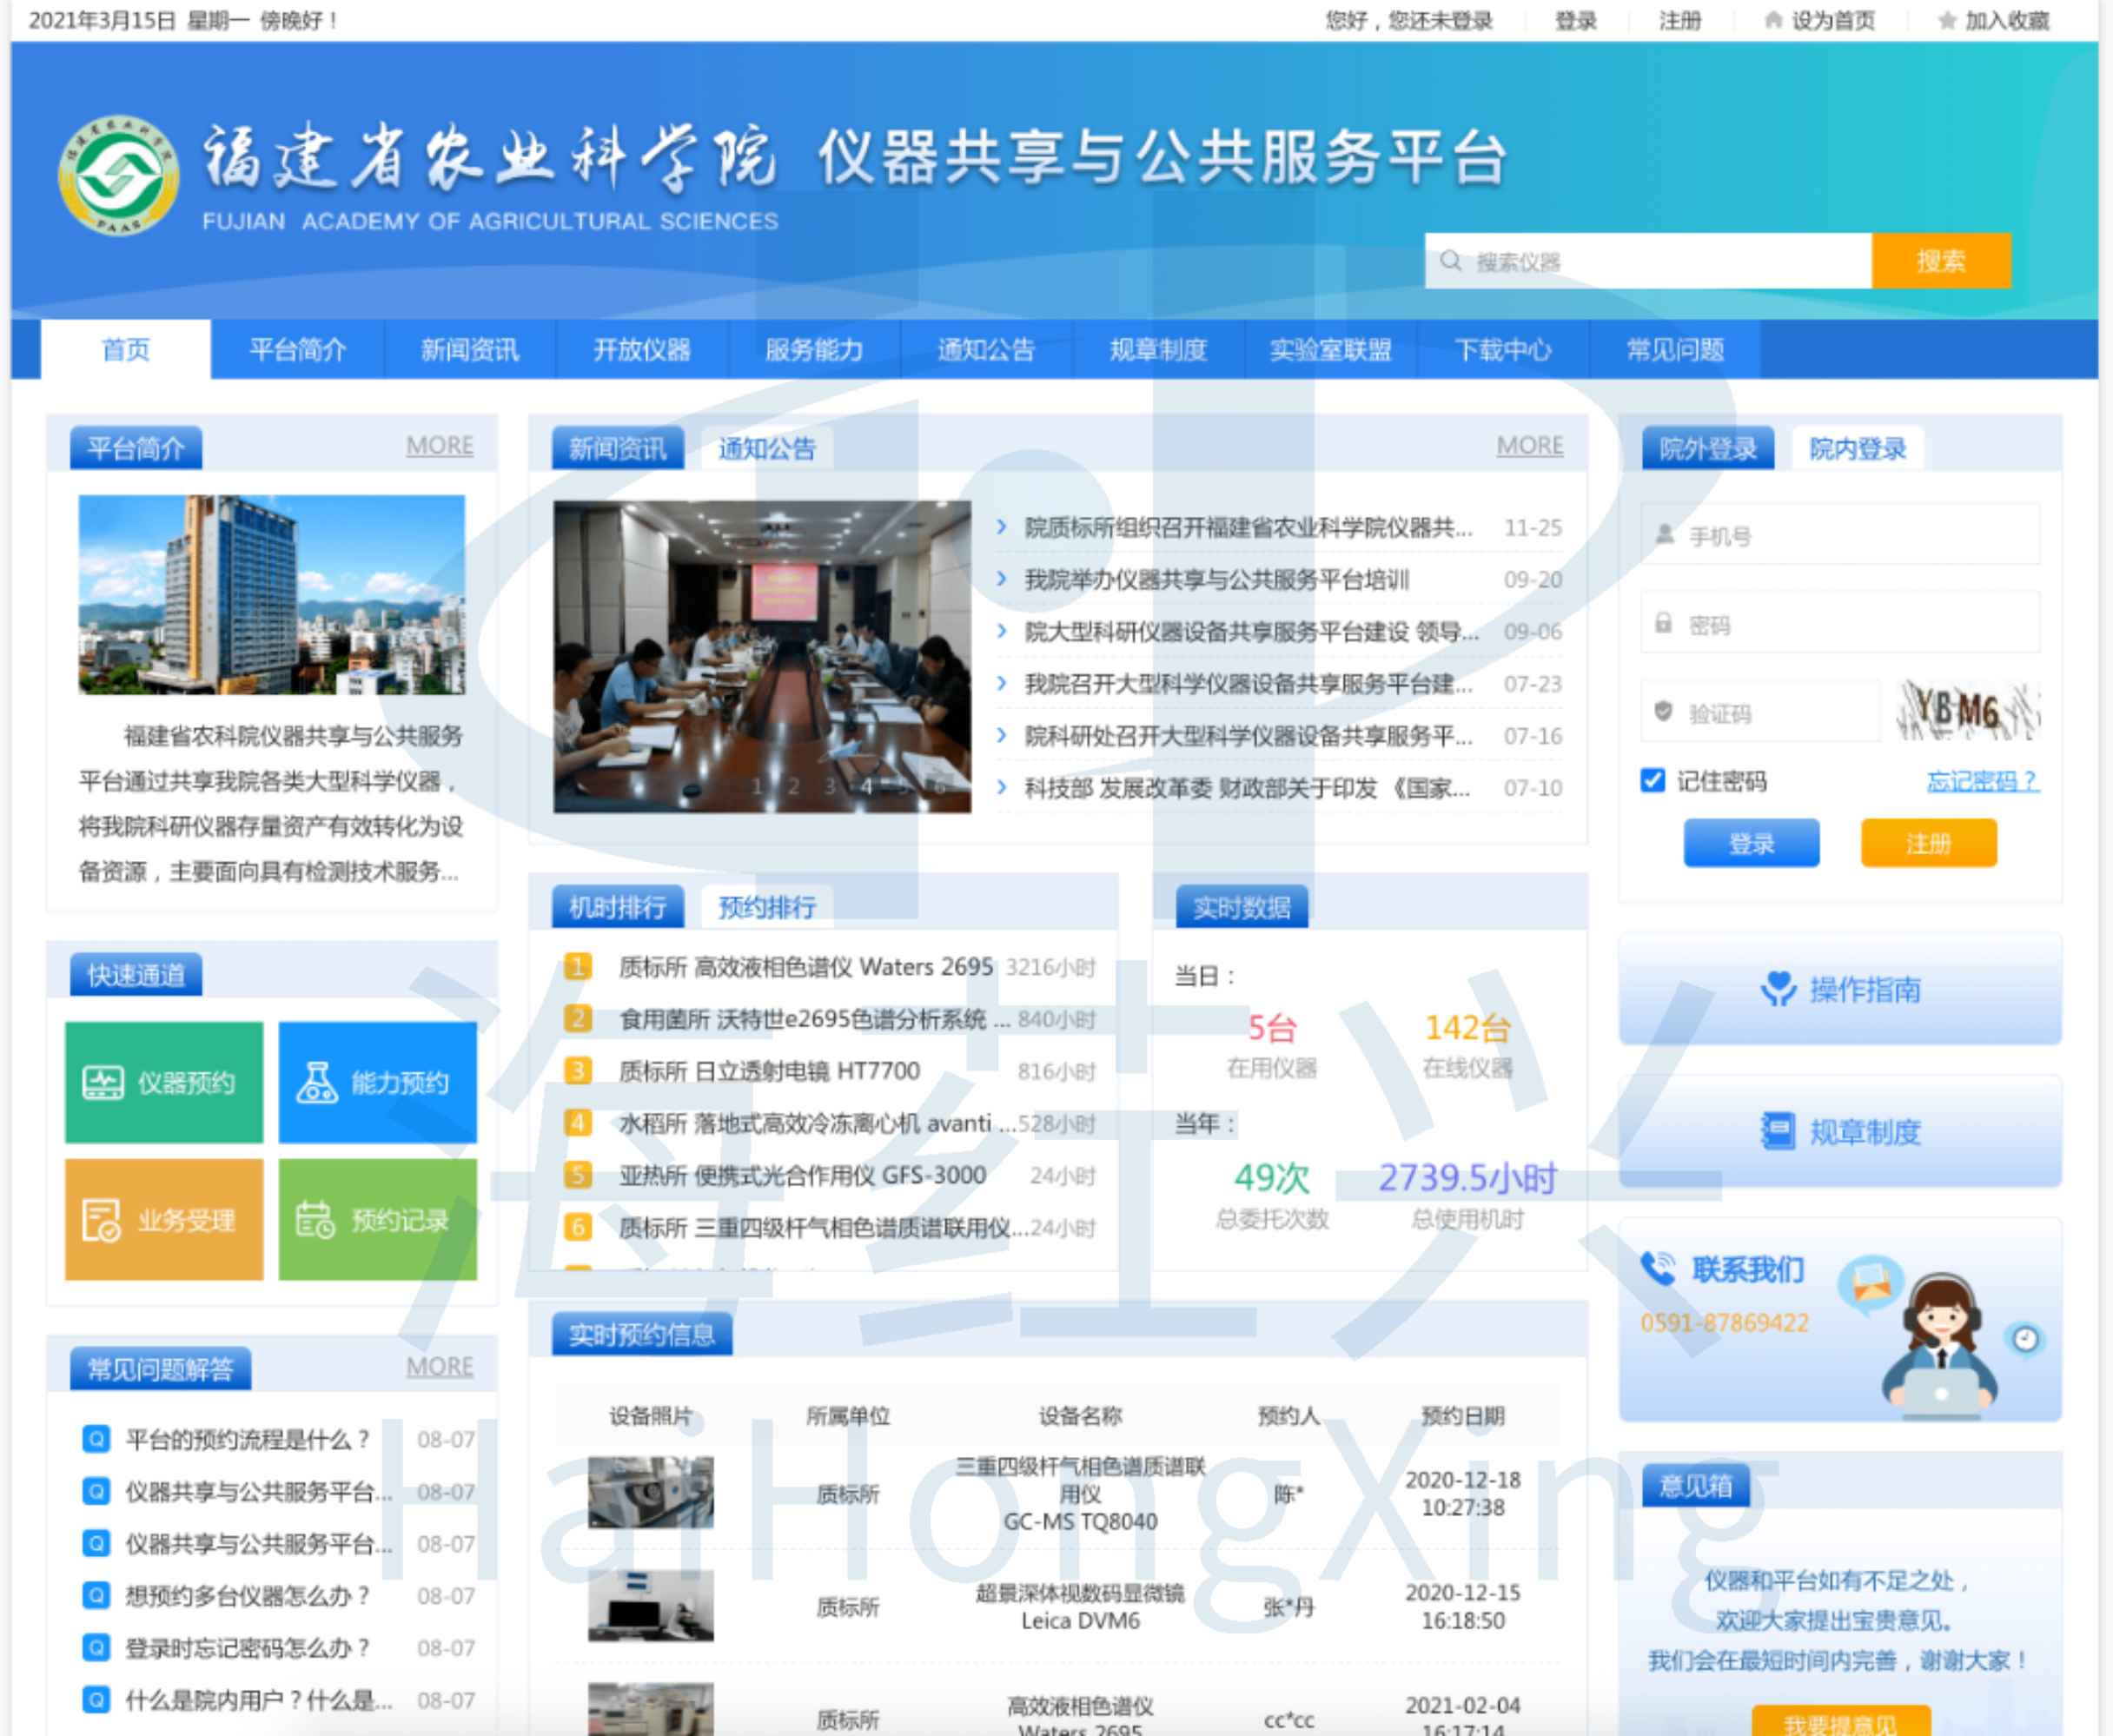Open the 业务受理 tile
The width and height of the screenshot is (2113, 1736).
[164, 1219]
